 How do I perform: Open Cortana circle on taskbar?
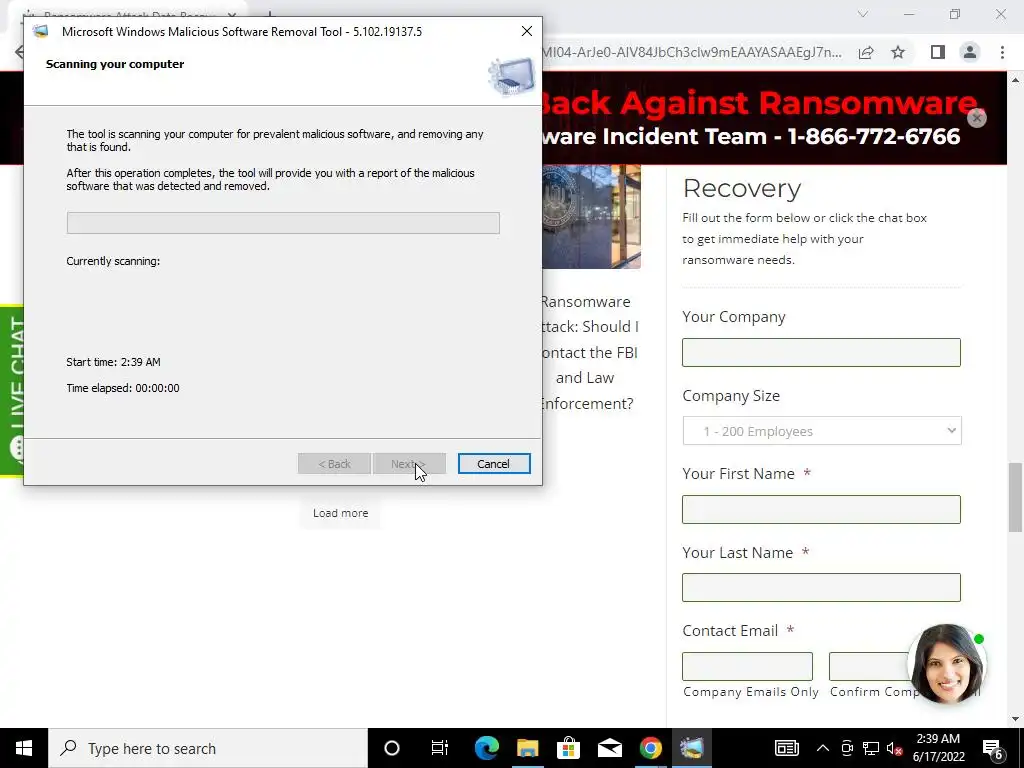coord(392,748)
